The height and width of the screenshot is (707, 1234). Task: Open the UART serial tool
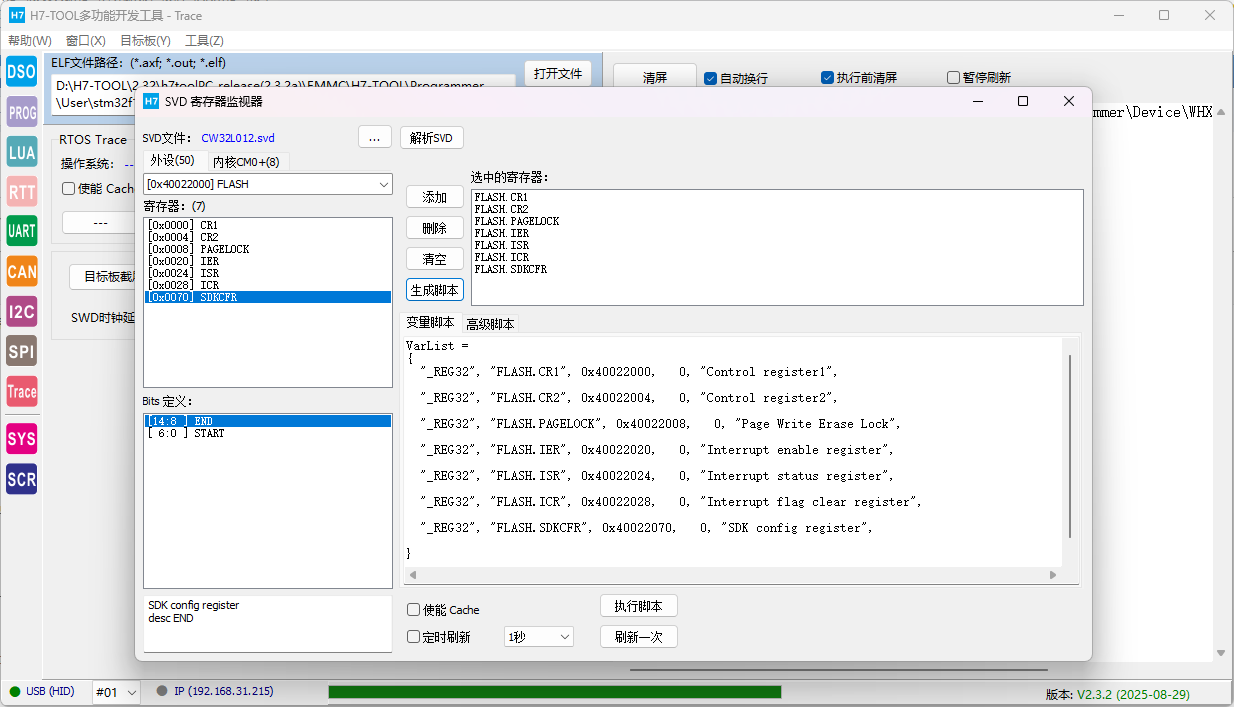[22, 231]
